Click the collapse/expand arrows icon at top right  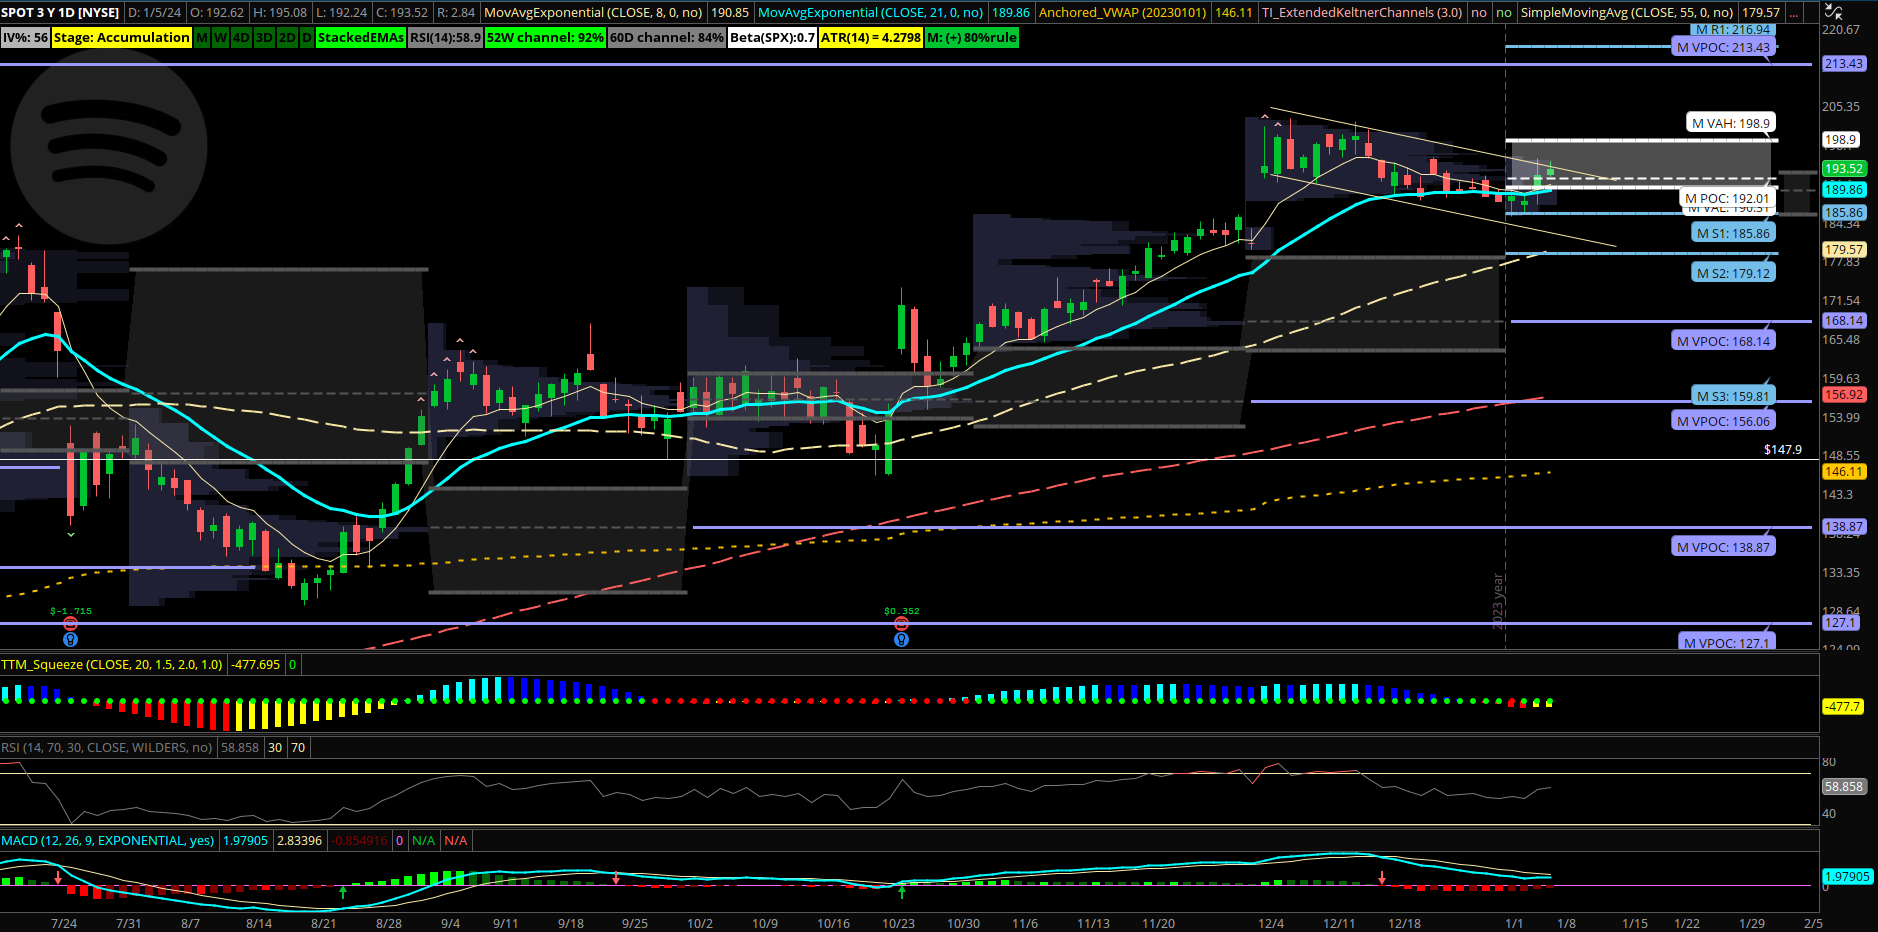point(1833,12)
